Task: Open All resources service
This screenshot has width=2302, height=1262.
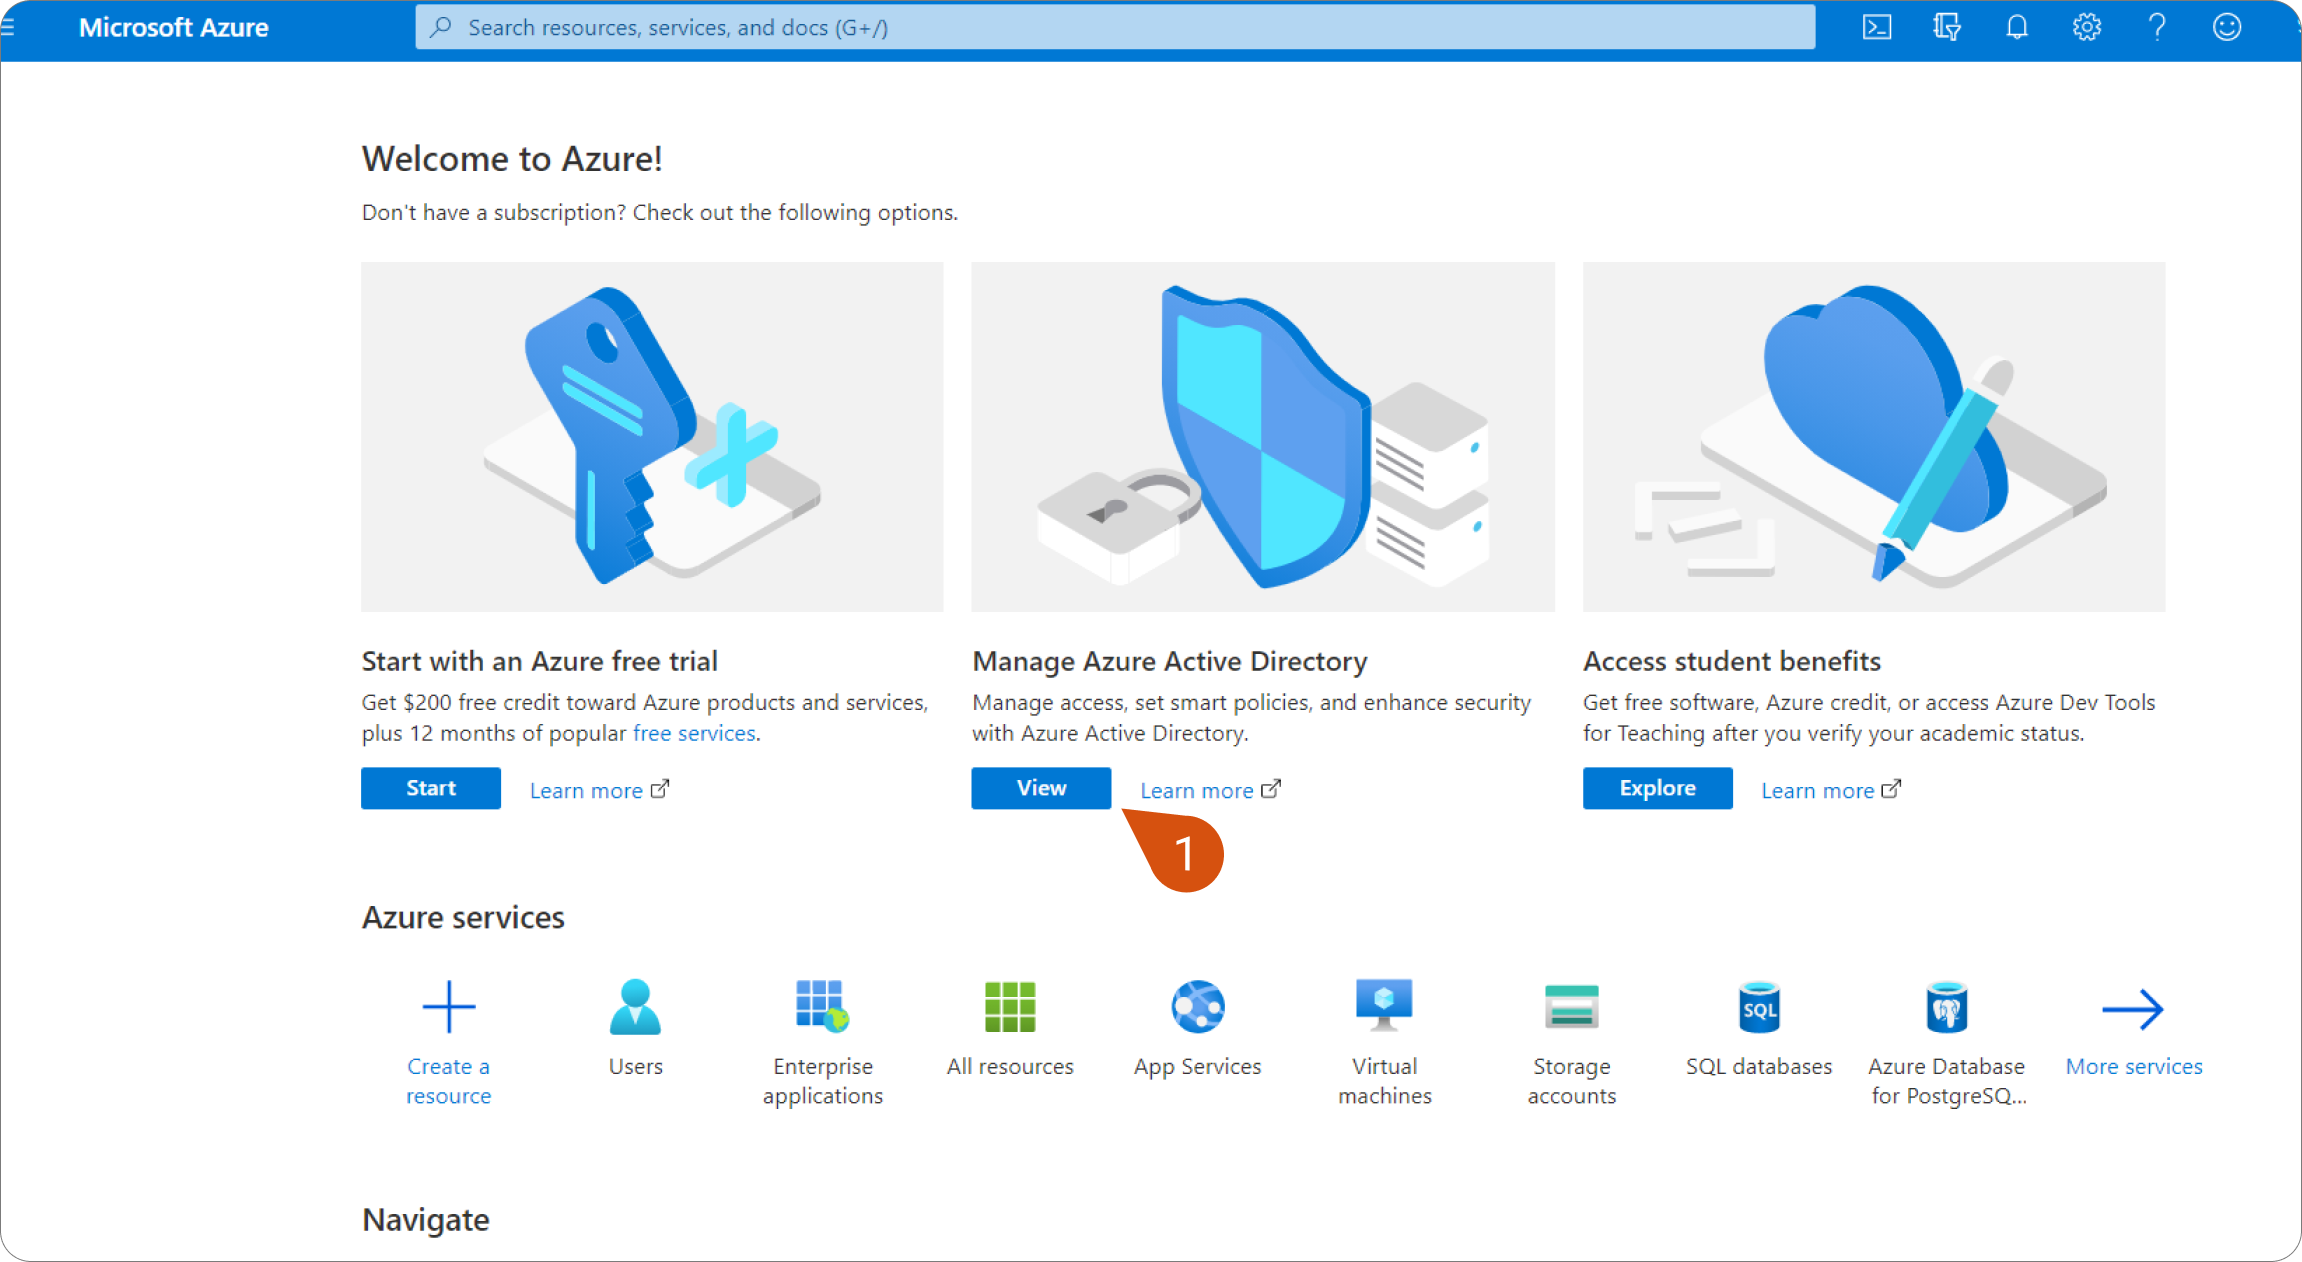Action: (x=1010, y=1008)
